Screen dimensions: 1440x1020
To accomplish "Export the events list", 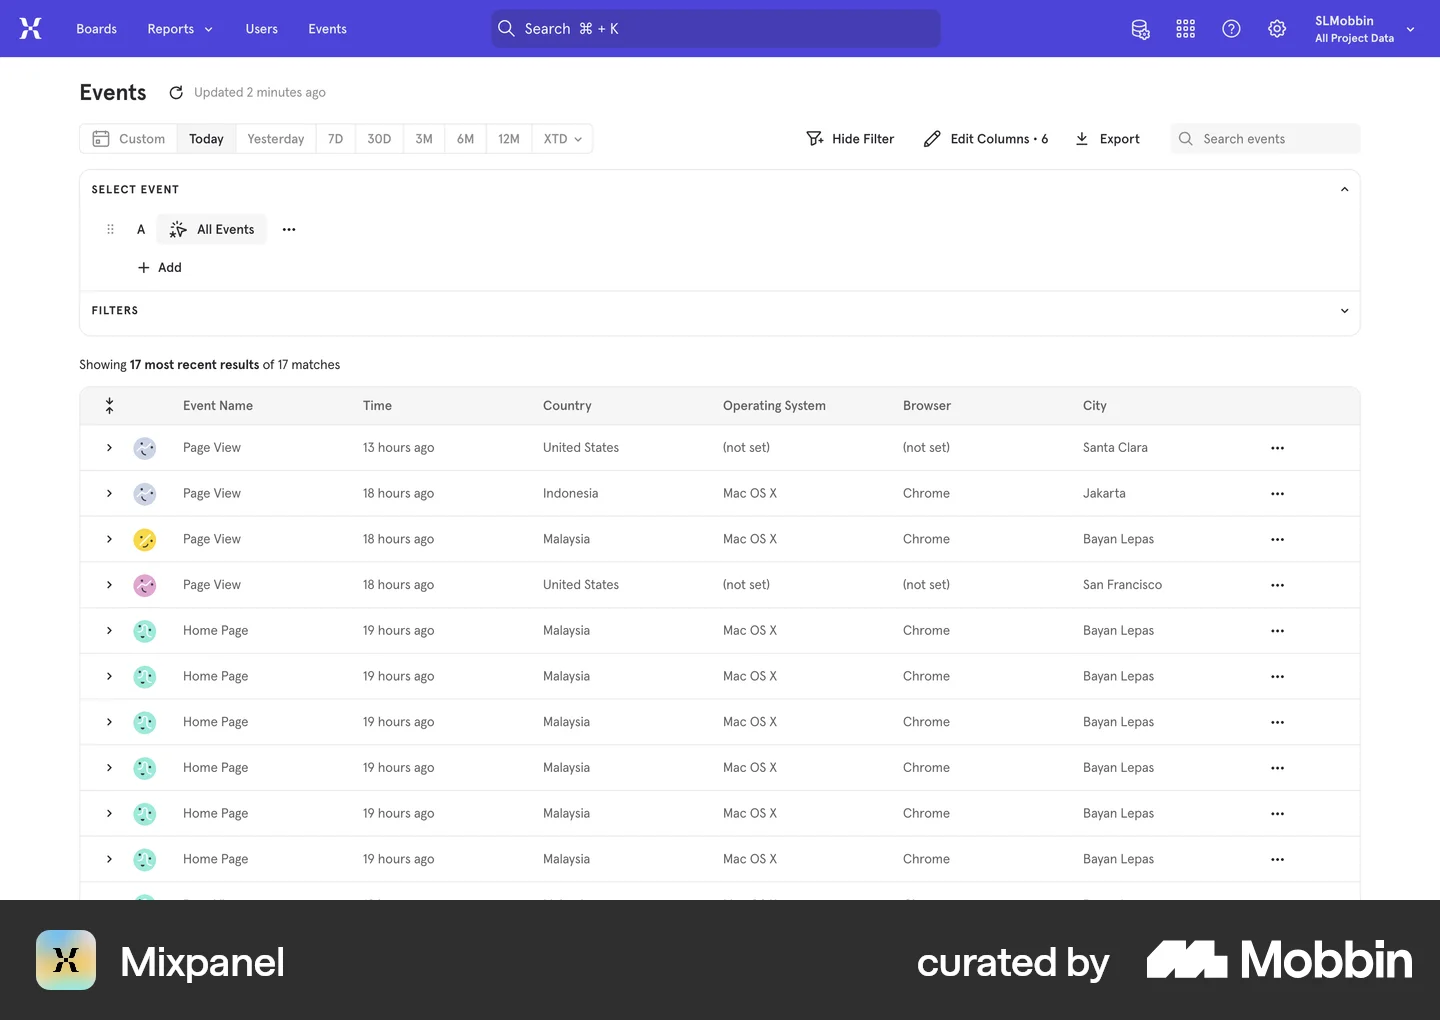I will [1107, 139].
